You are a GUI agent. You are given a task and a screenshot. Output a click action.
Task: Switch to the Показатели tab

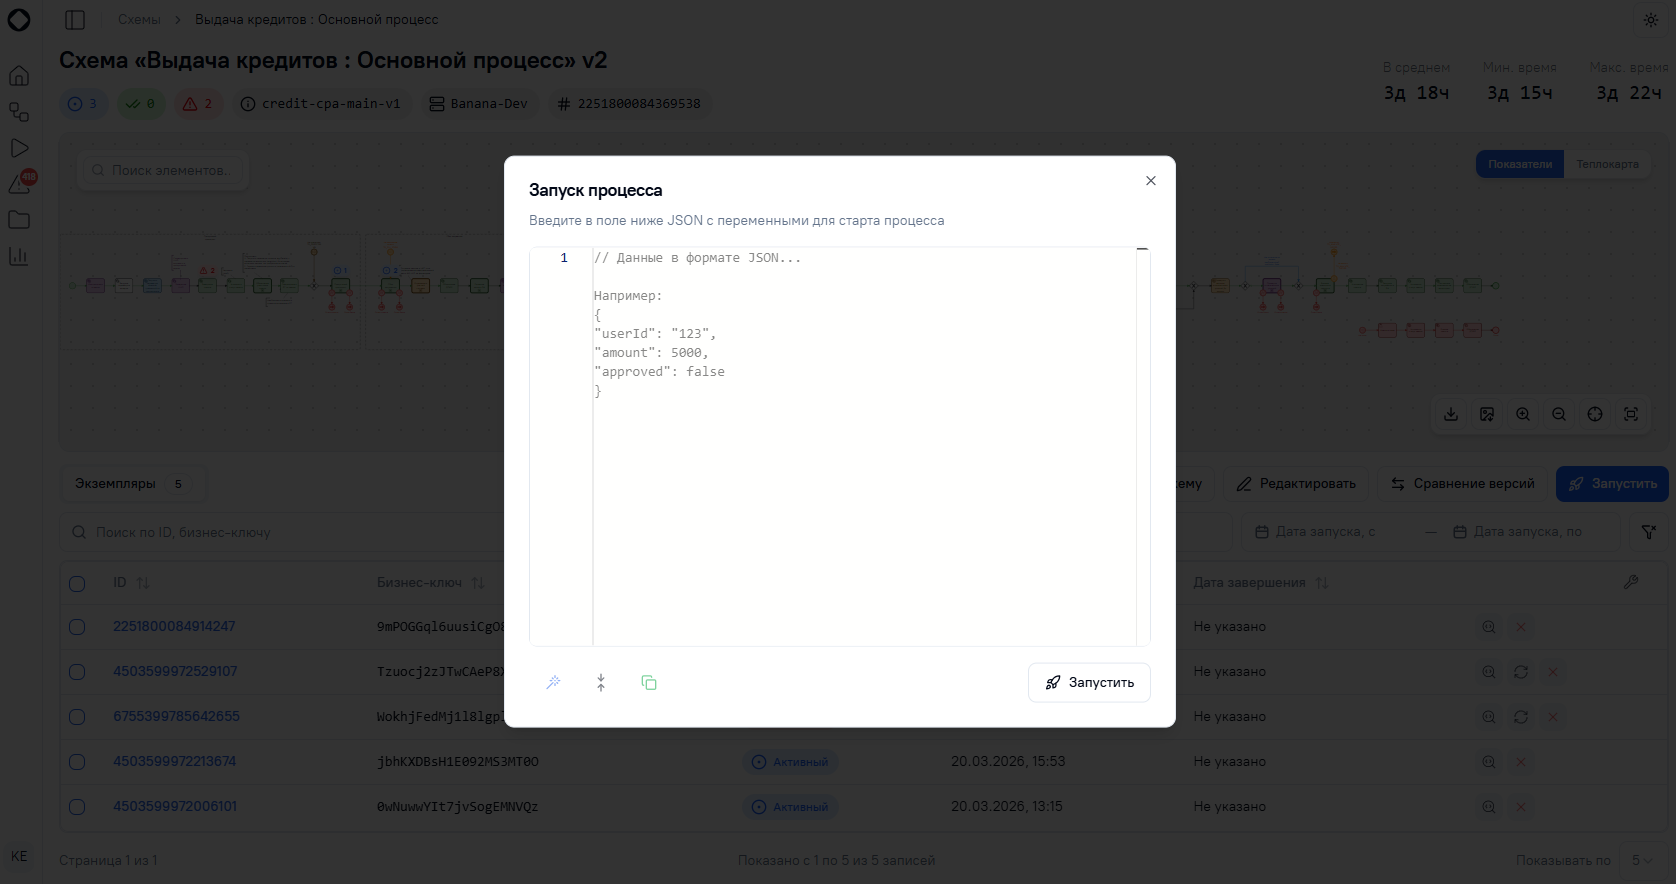tap(1520, 164)
